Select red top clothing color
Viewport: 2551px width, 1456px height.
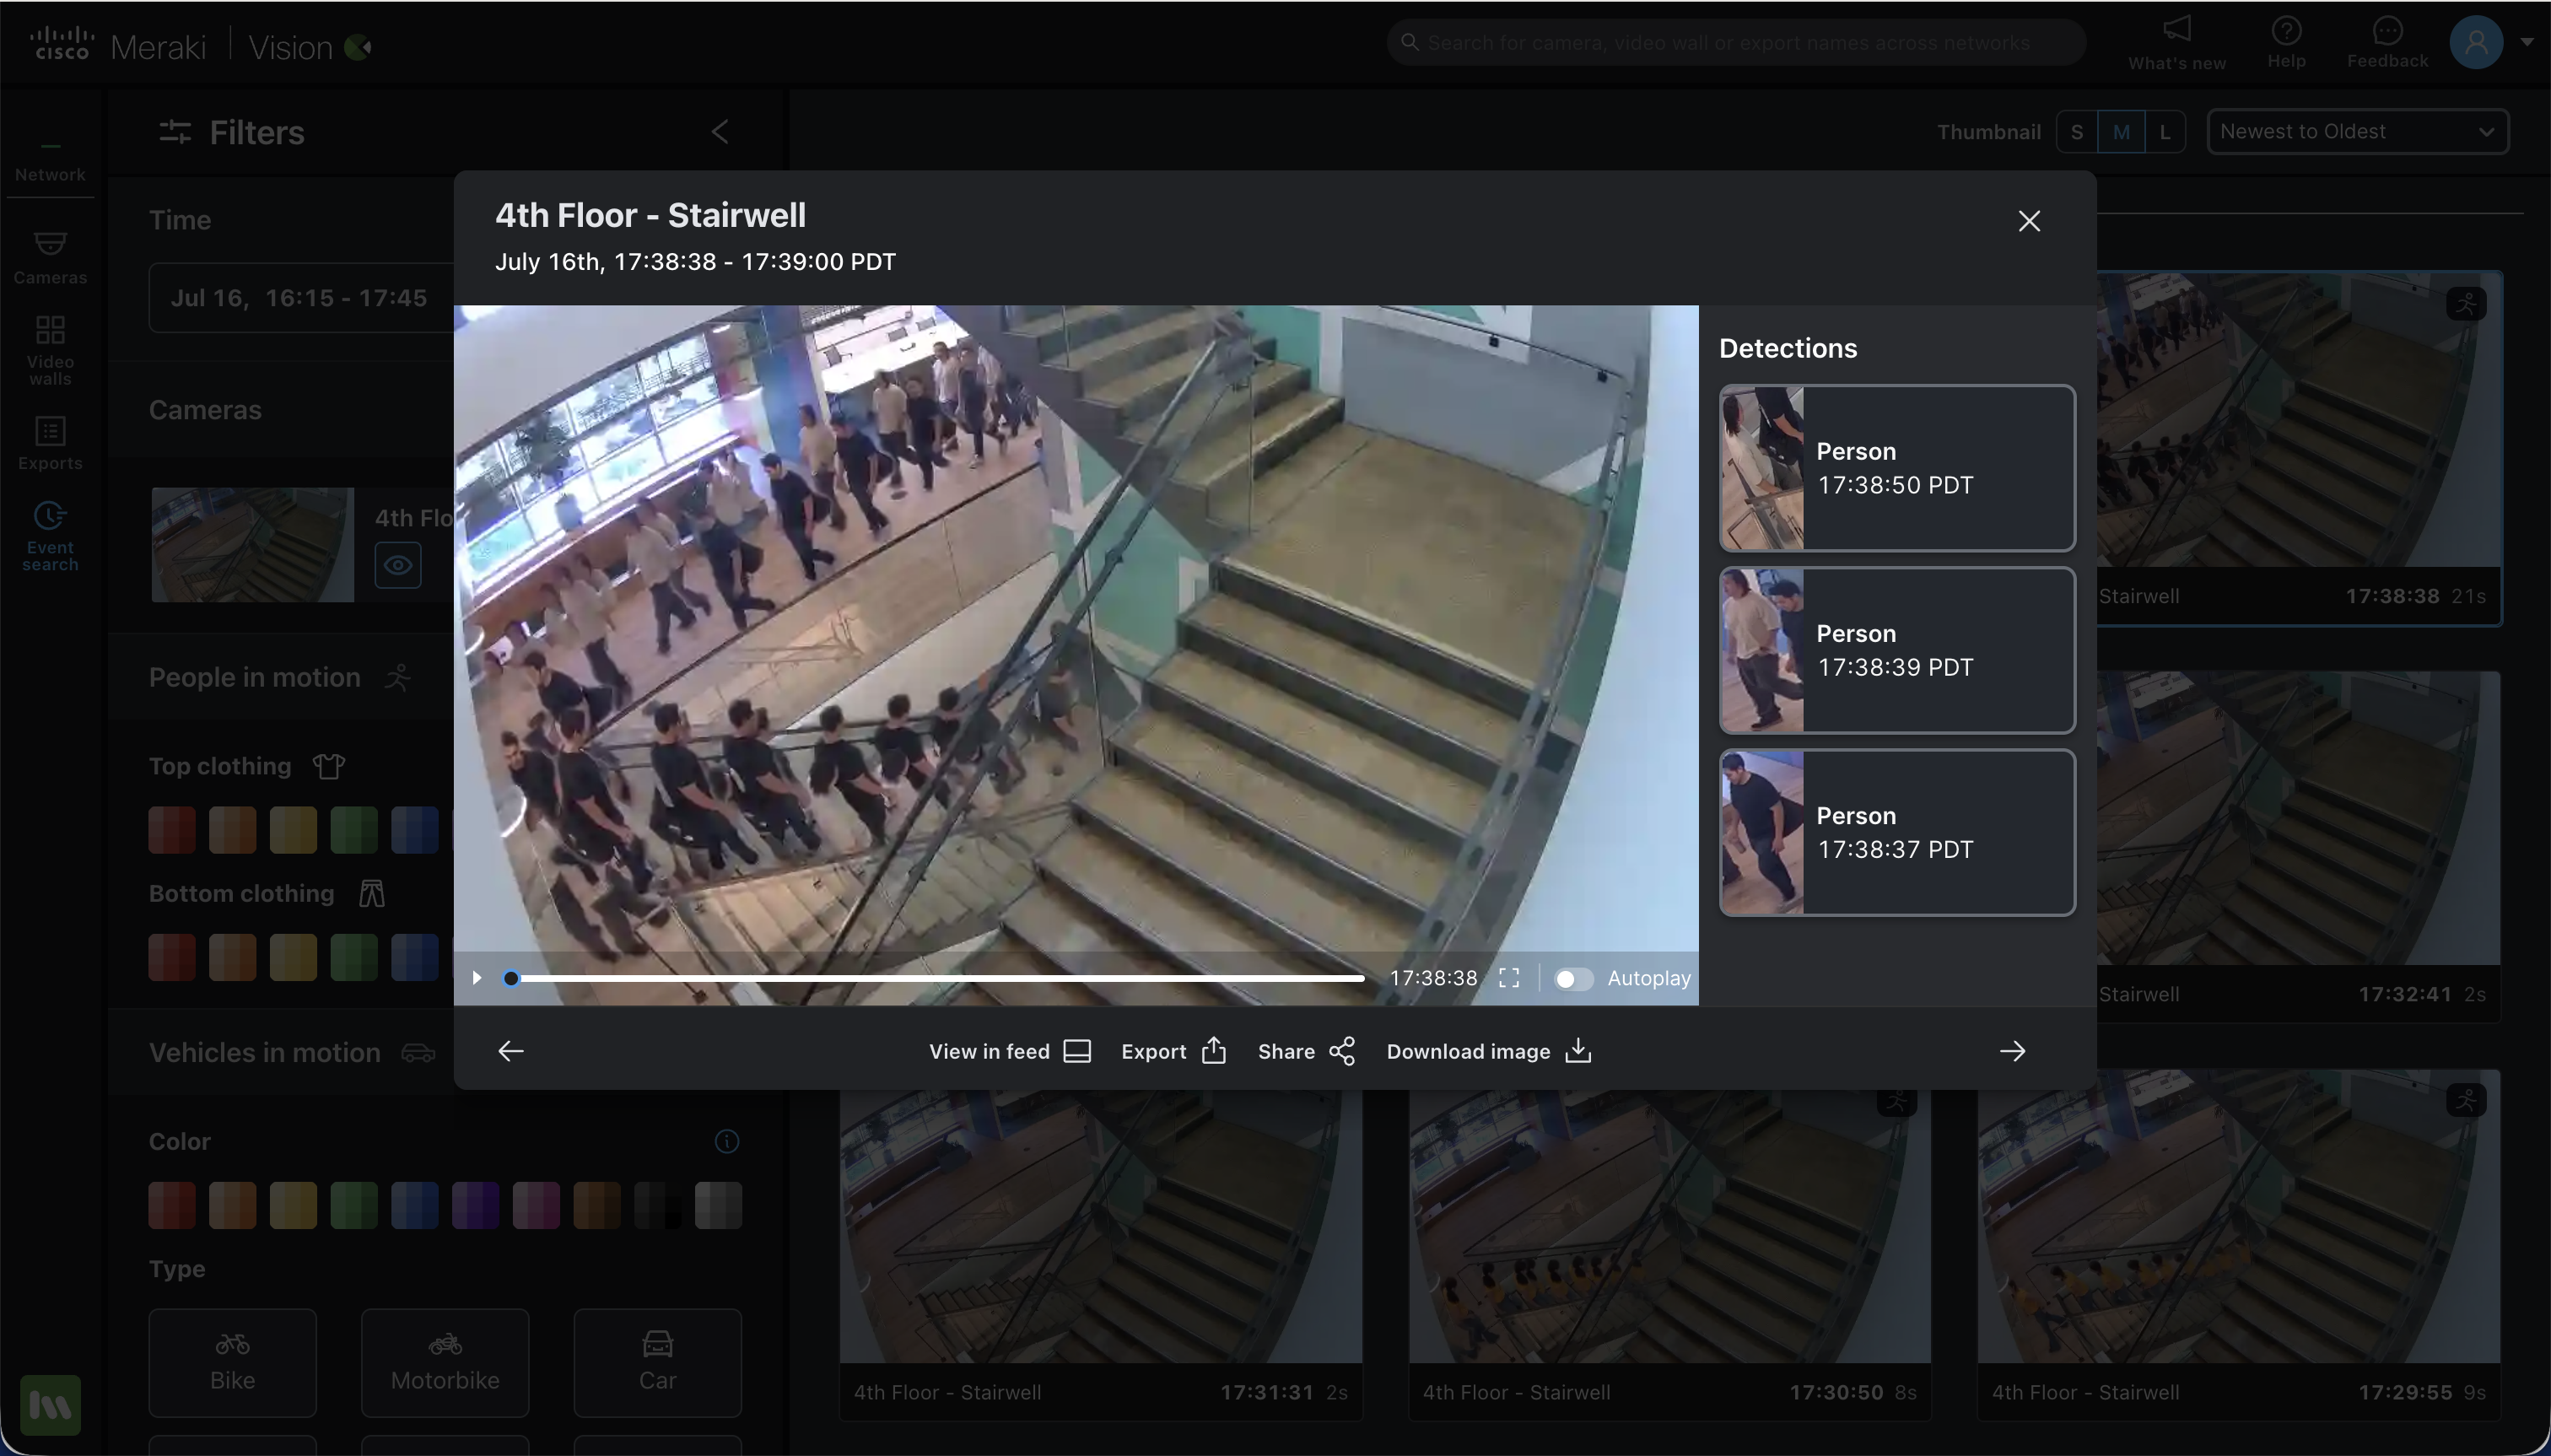pos(172,830)
